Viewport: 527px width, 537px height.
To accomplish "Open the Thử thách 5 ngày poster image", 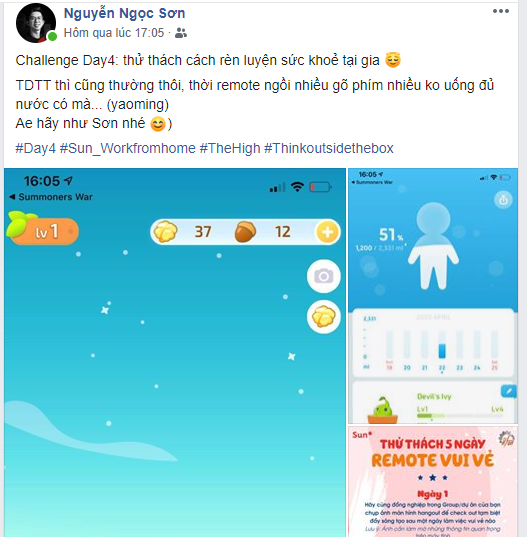I will pos(433,481).
